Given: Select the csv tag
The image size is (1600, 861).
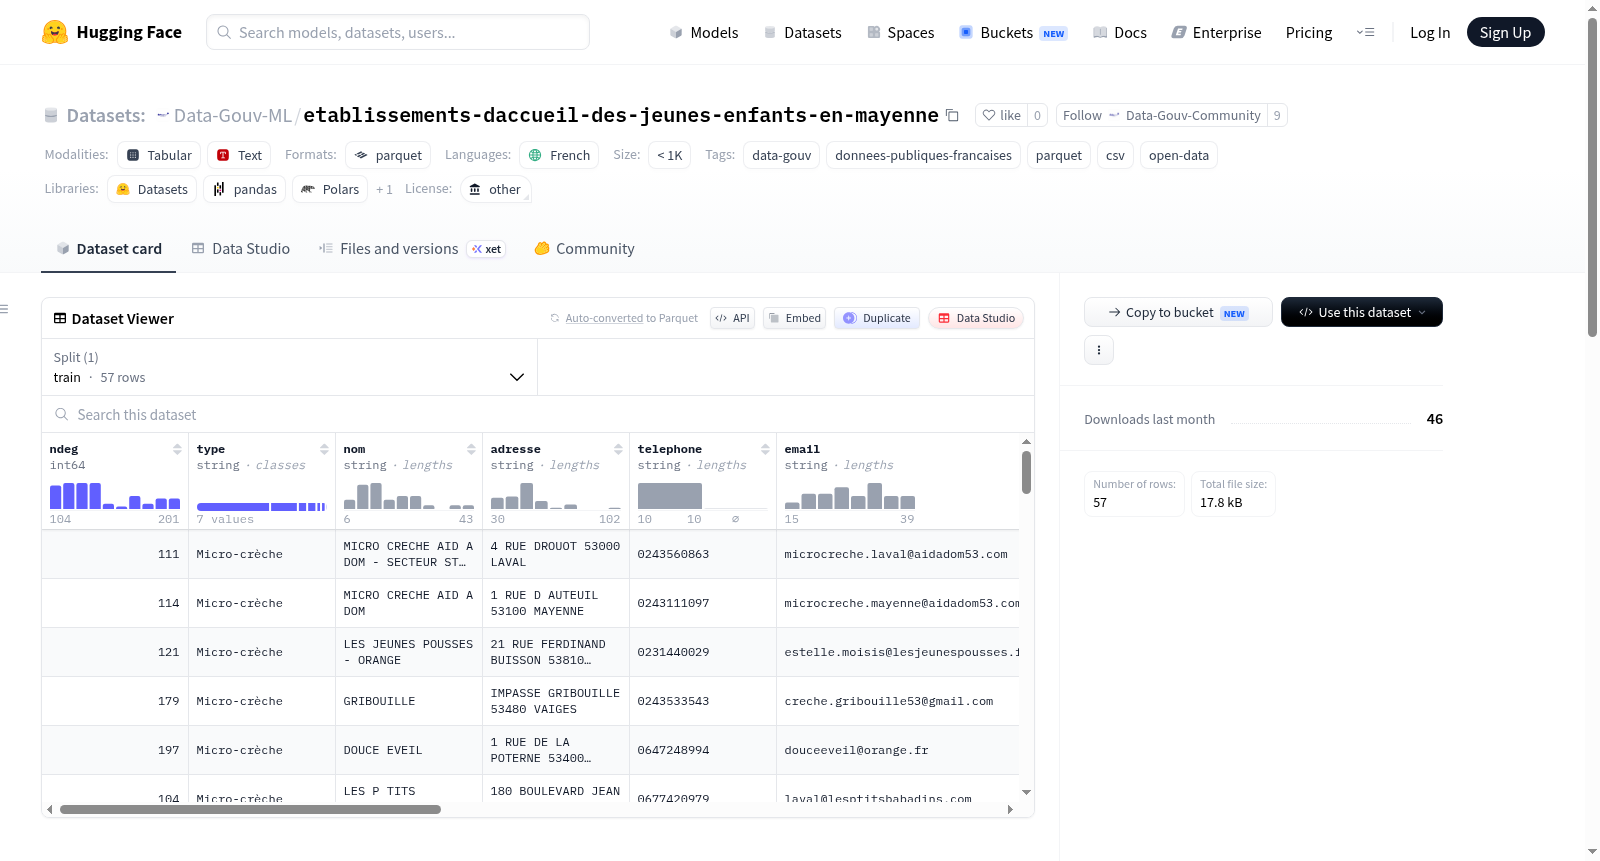Looking at the screenshot, I should pyautogui.click(x=1115, y=155).
